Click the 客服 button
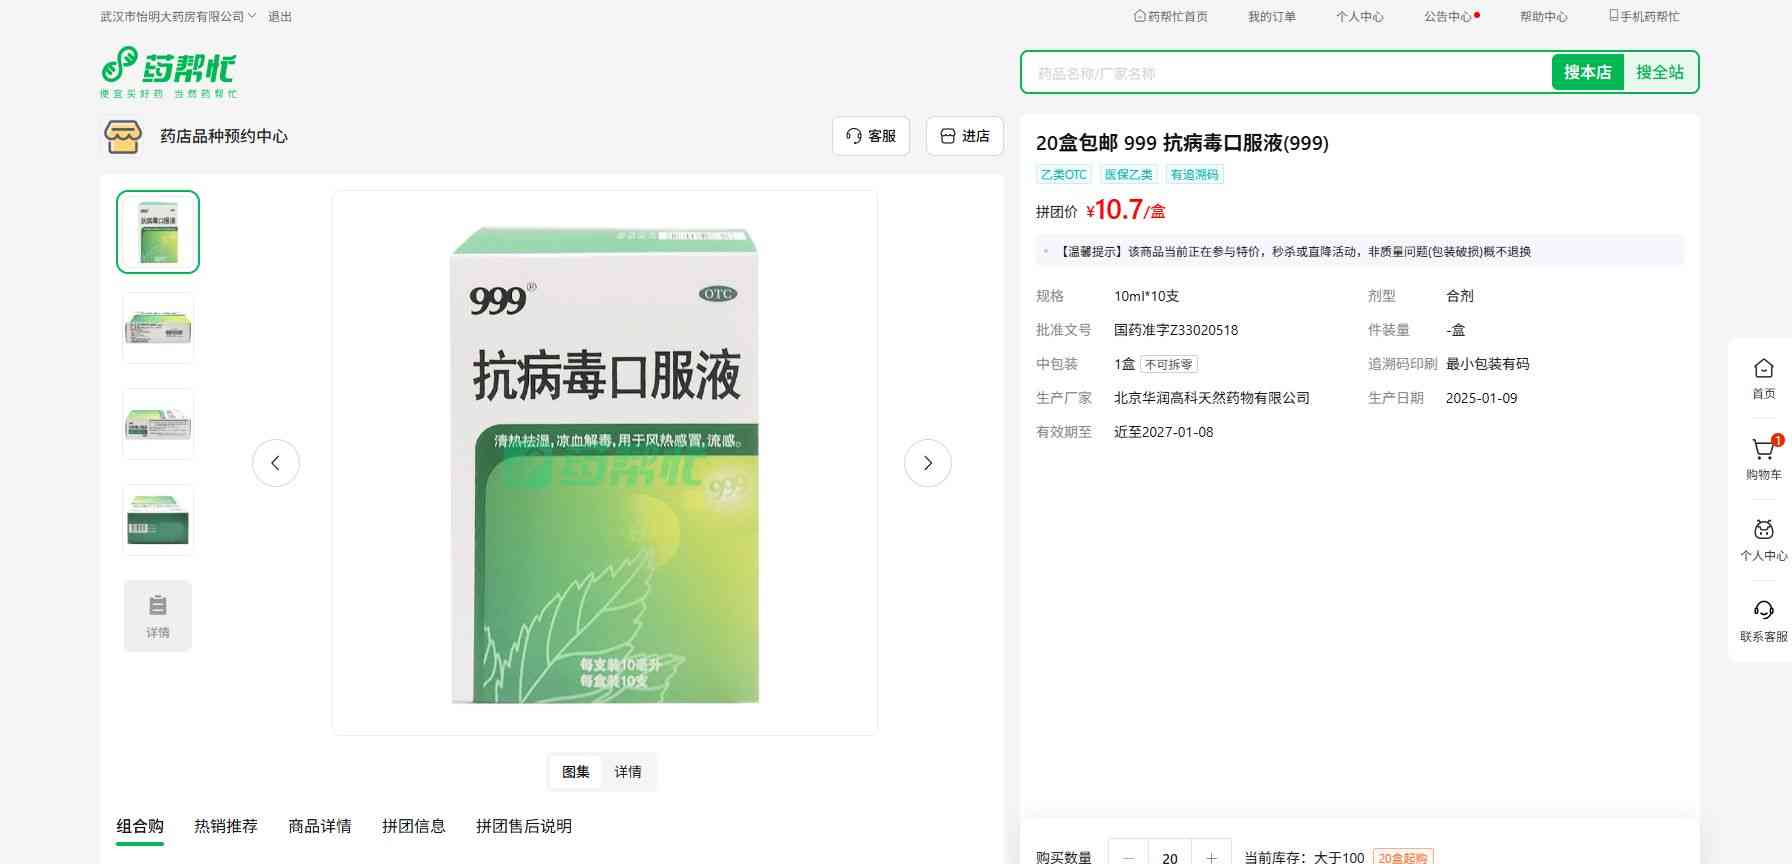The height and width of the screenshot is (864, 1792). pyautogui.click(x=871, y=136)
